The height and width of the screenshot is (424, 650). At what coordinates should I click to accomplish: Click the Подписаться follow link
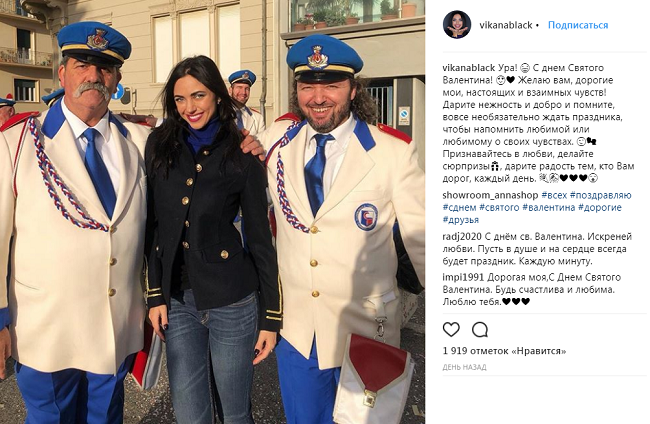click(x=578, y=25)
